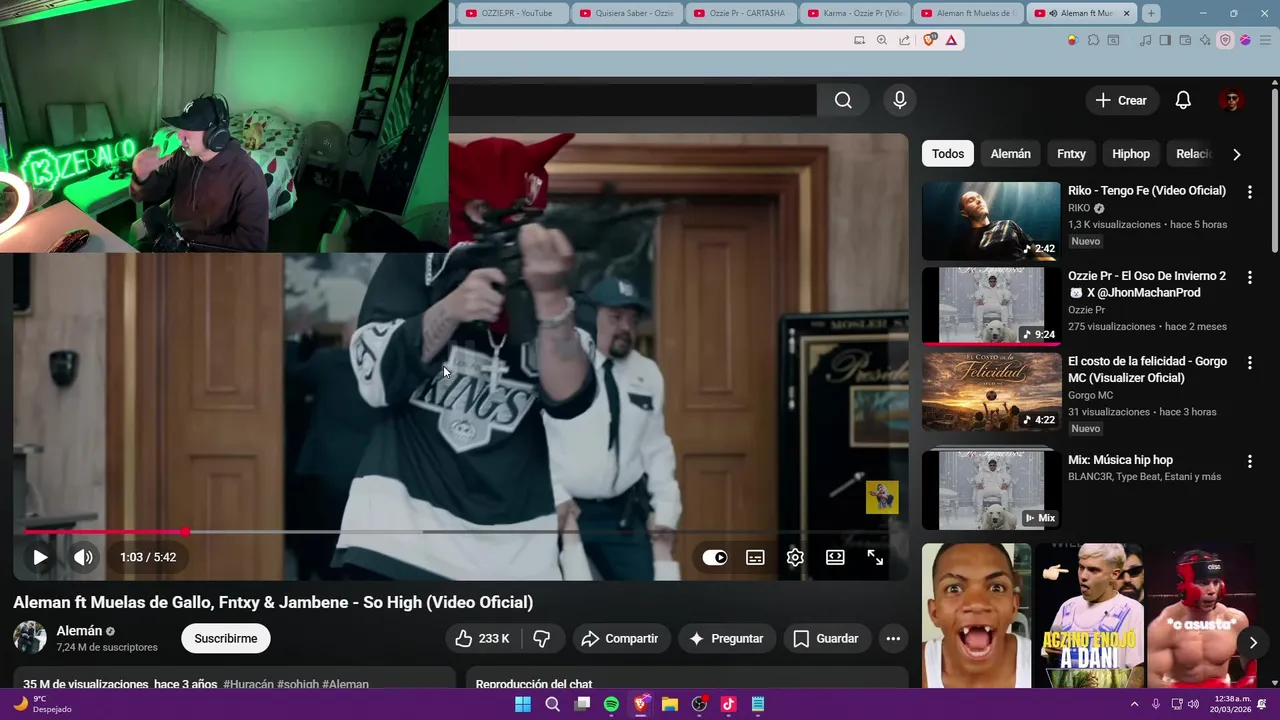Open the browser extensions puzzle icon
The width and height of the screenshot is (1280, 720).
coord(1093,40)
